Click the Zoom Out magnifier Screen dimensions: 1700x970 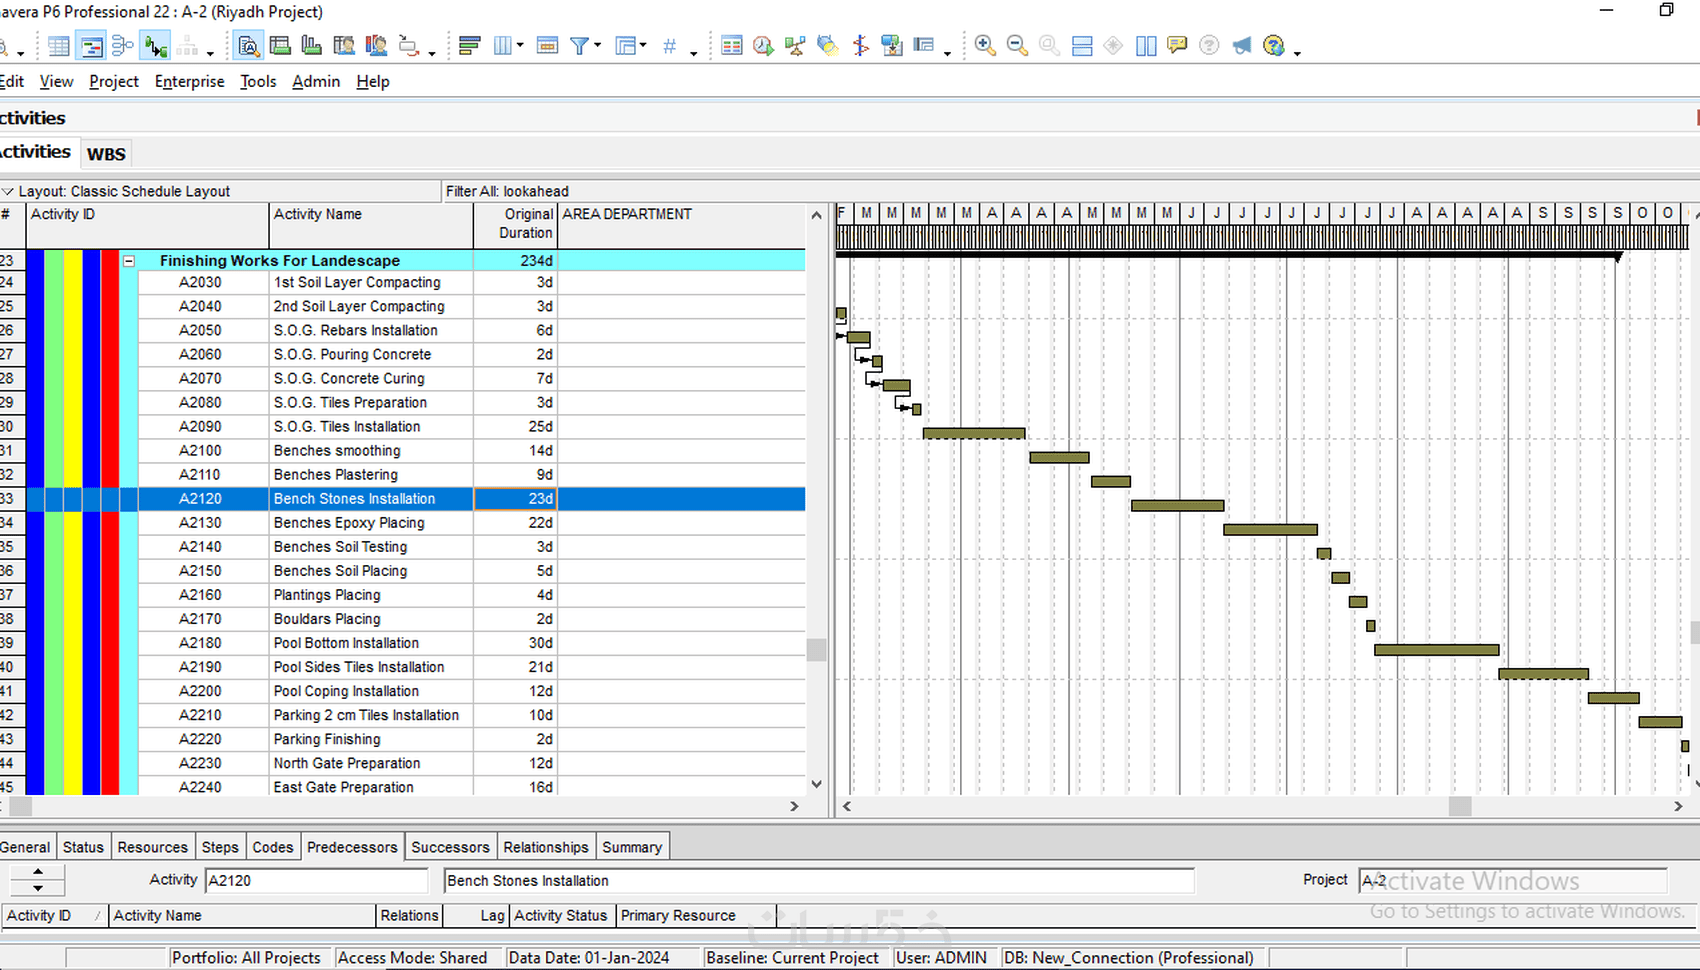pyautogui.click(x=1017, y=46)
